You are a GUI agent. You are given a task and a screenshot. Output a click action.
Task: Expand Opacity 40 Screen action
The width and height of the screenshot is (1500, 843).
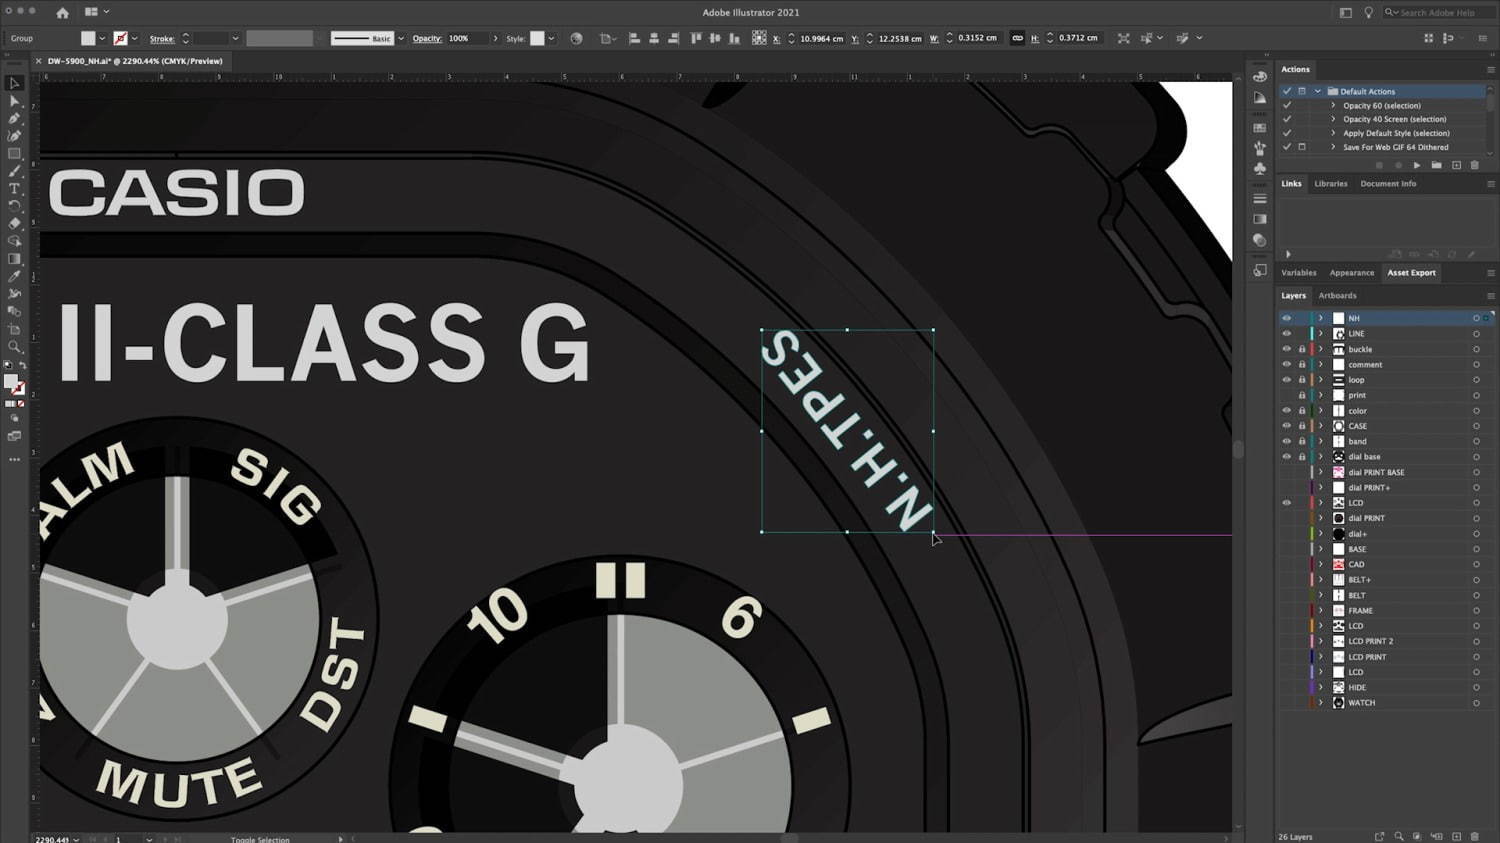(1333, 119)
